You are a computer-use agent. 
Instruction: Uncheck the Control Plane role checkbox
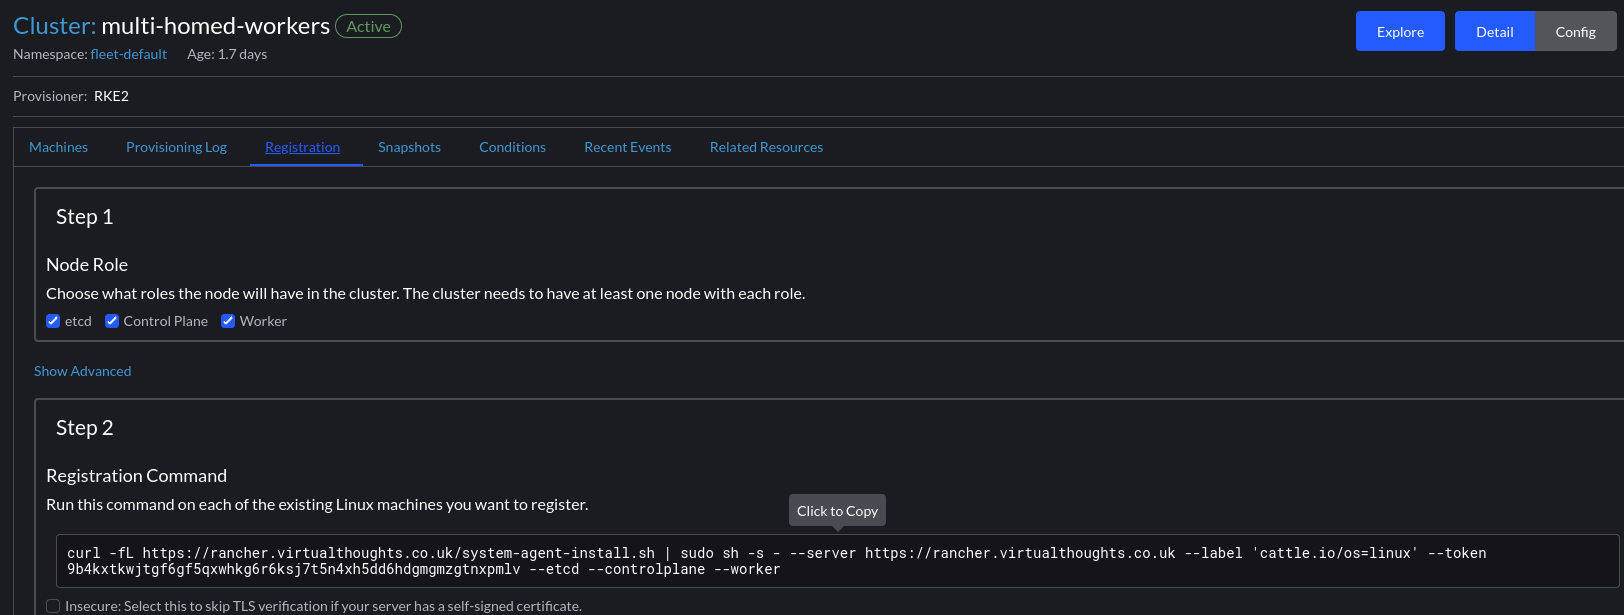[x=112, y=321]
